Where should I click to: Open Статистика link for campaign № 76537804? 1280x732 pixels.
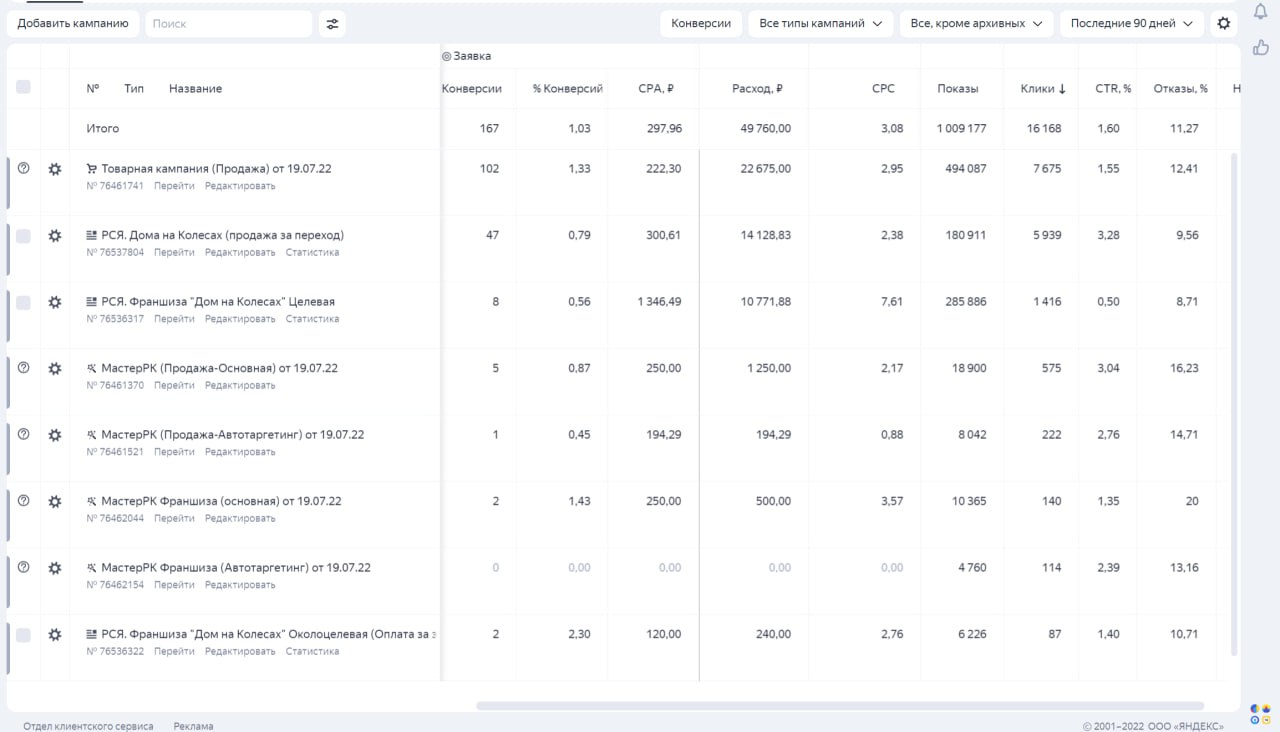point(312,252)
